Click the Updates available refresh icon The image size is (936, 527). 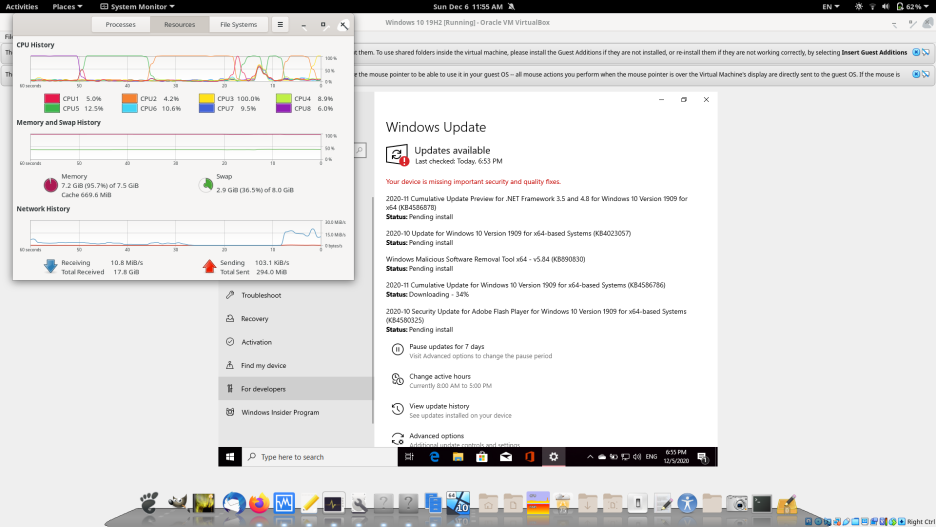point(397,155)
